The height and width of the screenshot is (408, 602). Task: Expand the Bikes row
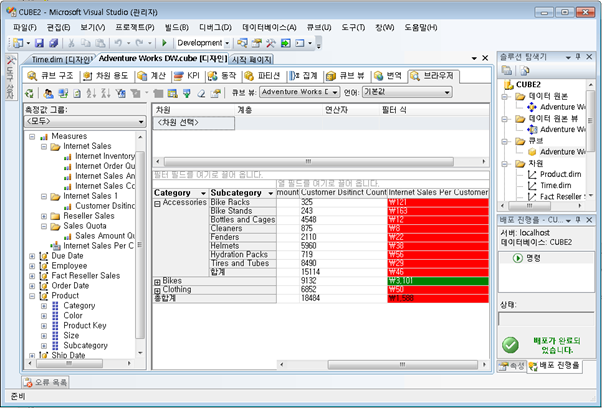point(157,282)
